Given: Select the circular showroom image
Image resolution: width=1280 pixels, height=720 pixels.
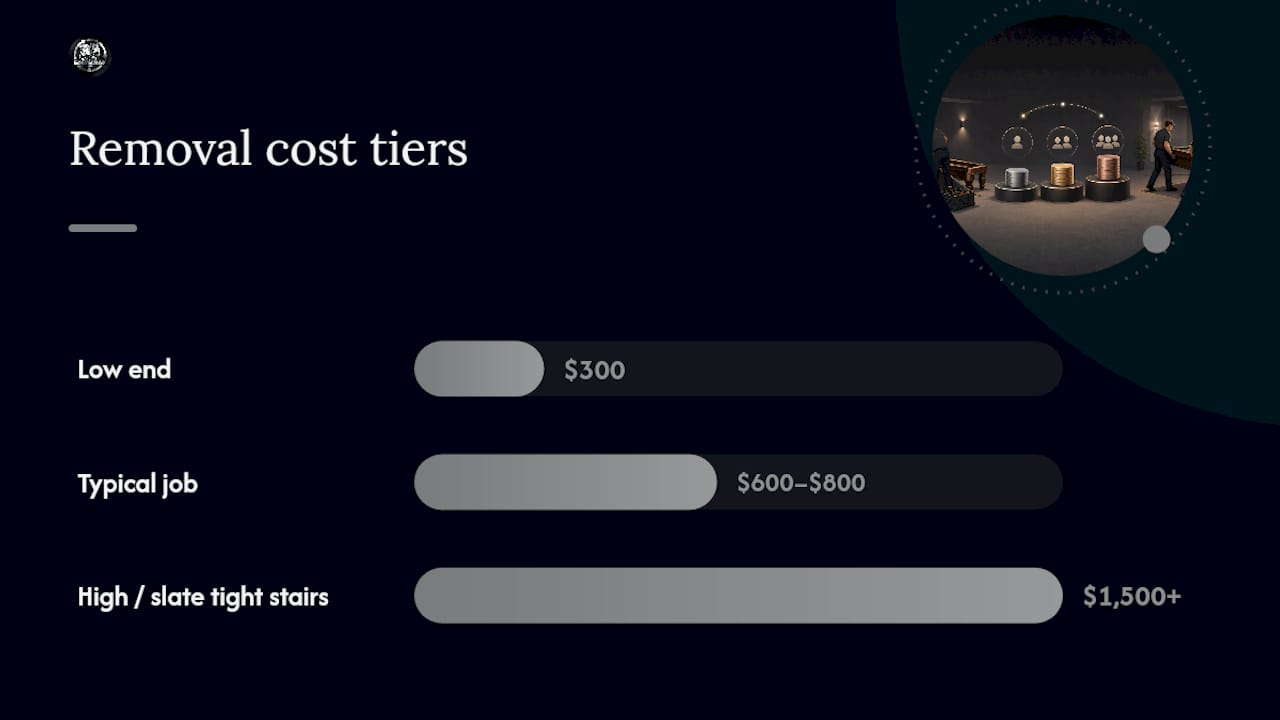Looking at the screenshot, I should (x=1062, y=146).
